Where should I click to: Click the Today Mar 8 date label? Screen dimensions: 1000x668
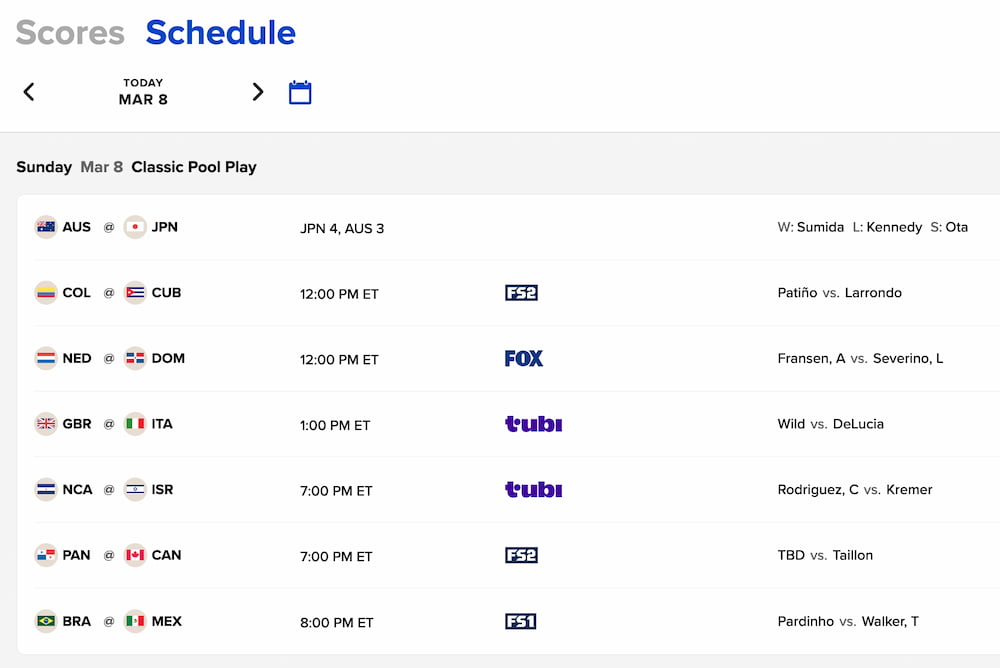coord(143,92)
